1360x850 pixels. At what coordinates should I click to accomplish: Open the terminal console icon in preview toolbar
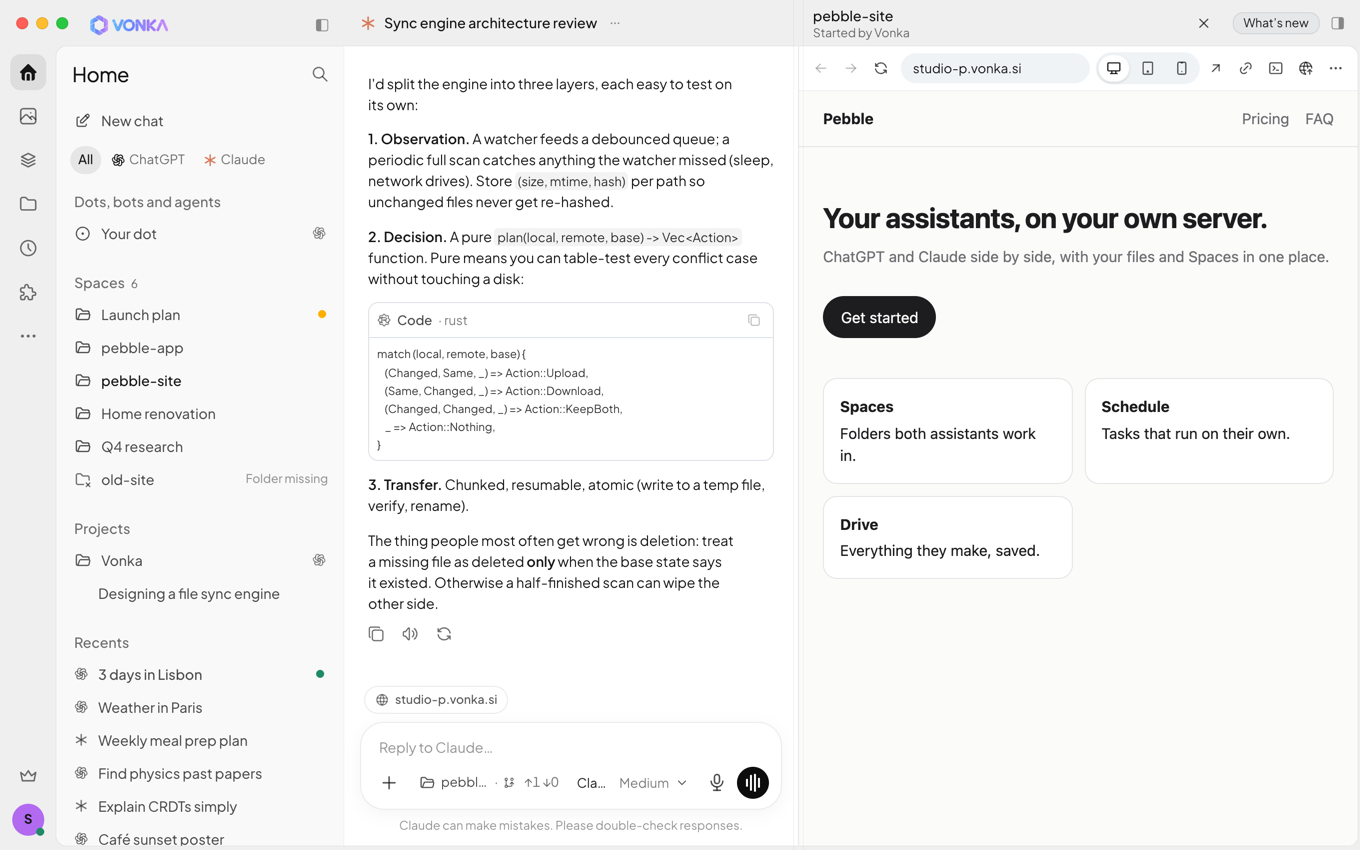point(1276,69)
